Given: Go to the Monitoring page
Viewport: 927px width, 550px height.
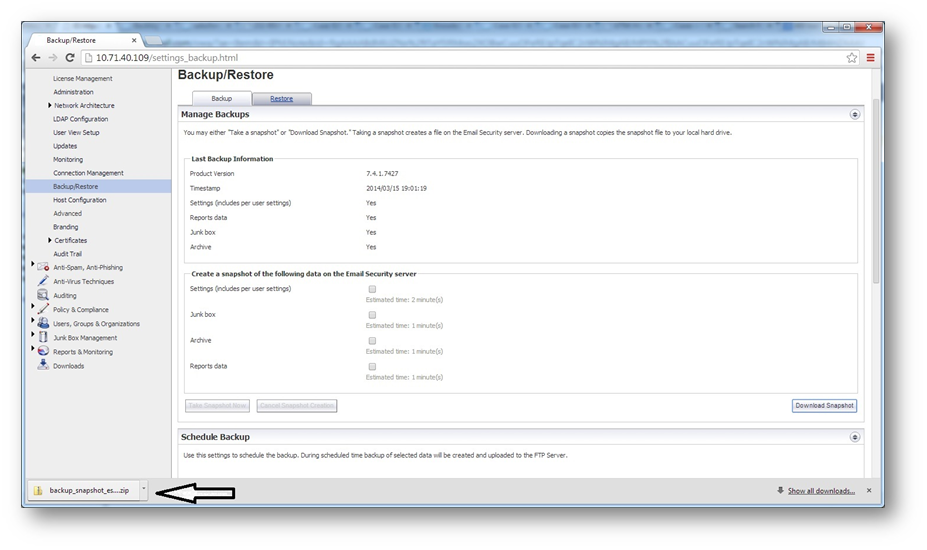Looking at the screenshot, I should pyautogui.click(x=68, y=160).
